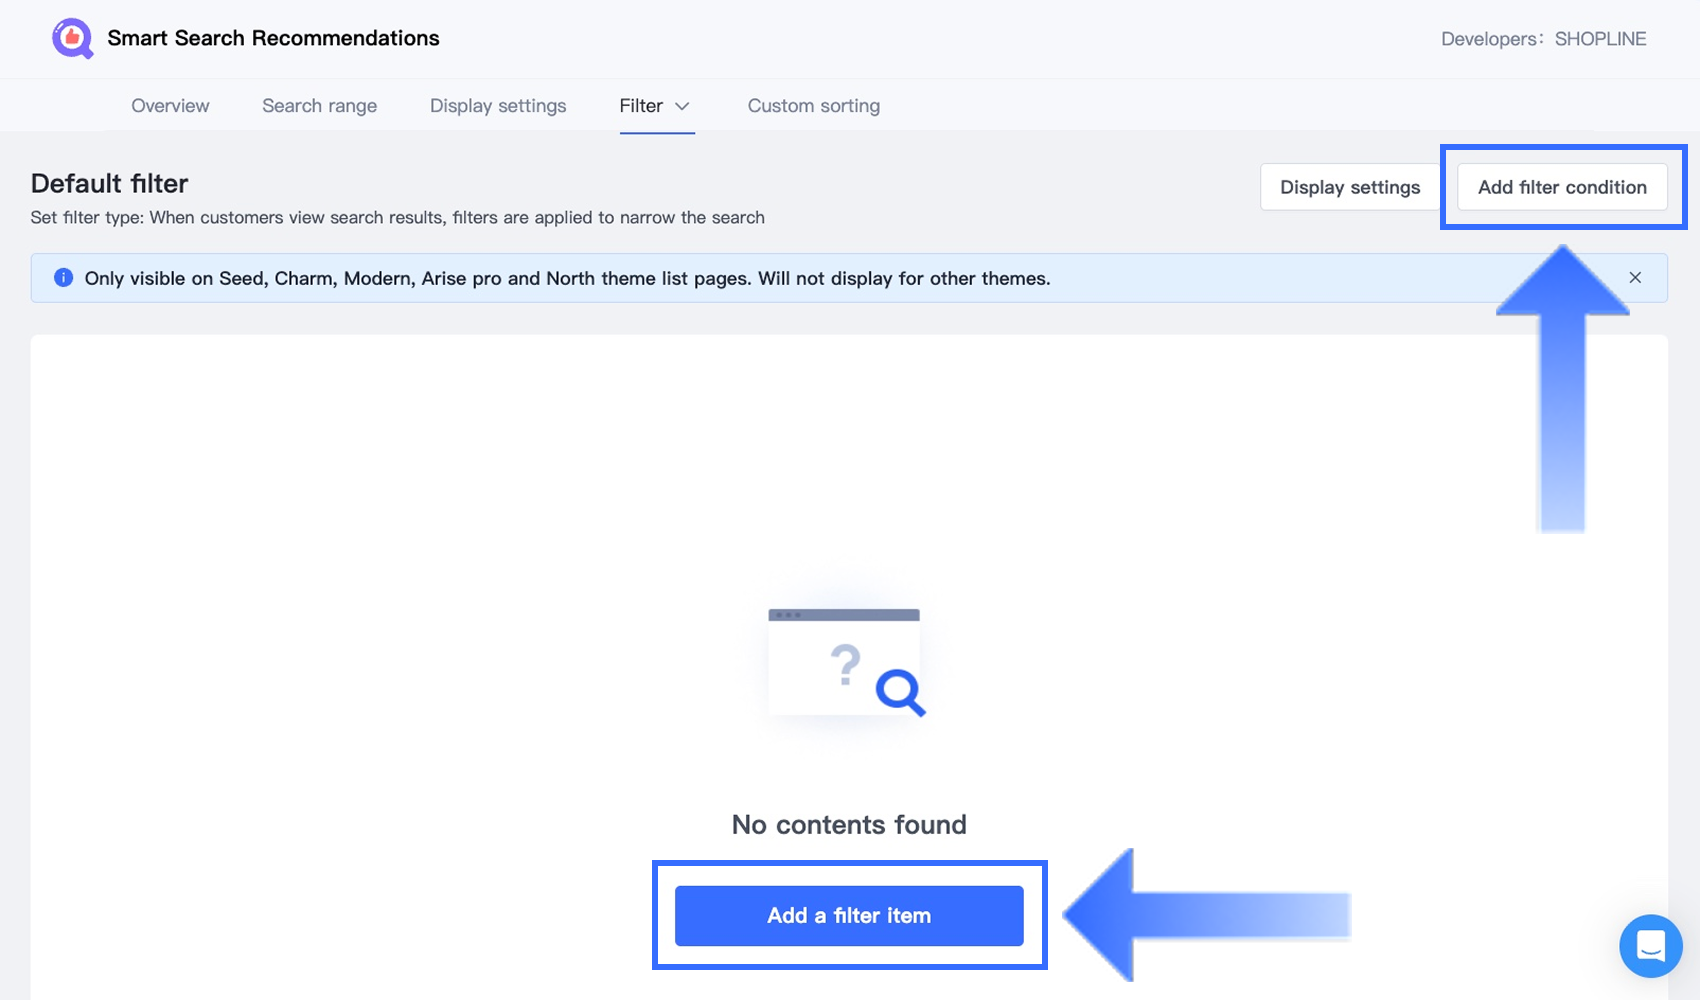
Task: Click the Display settings button beside Default filter
Action: (1349, 187)
